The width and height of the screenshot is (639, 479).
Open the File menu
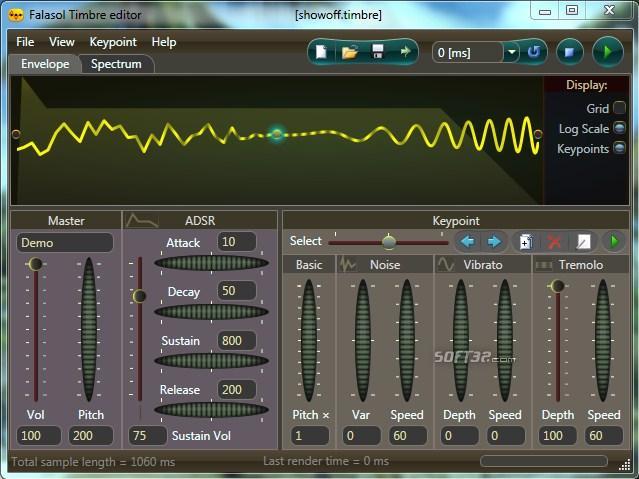point(25,42)
